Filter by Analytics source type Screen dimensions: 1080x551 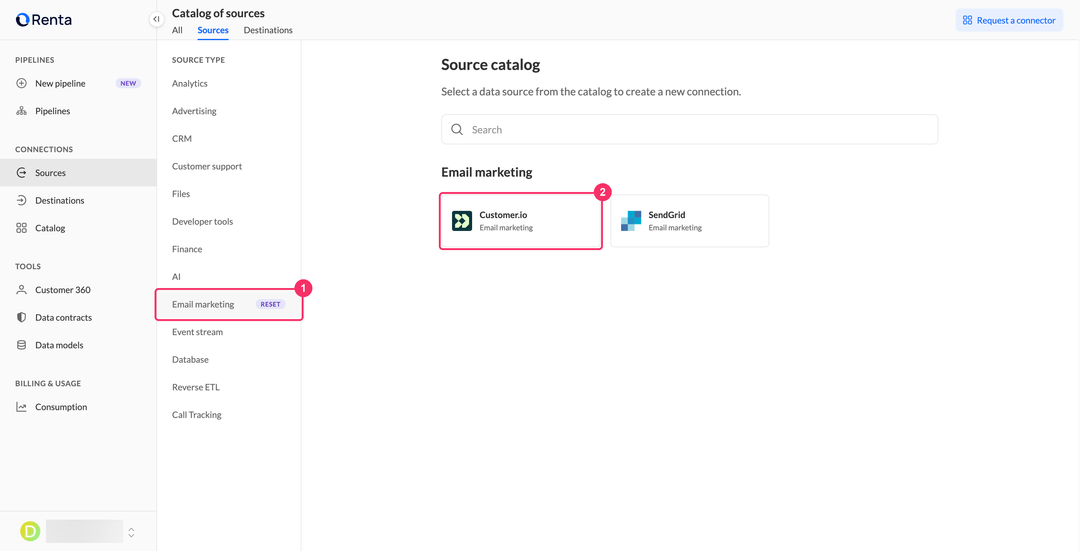click(x=190, y=83)
